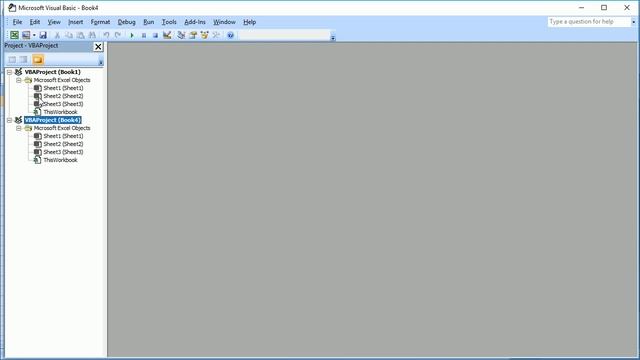Open the Insert menu
640x360 pixels.
click(76, 22)
